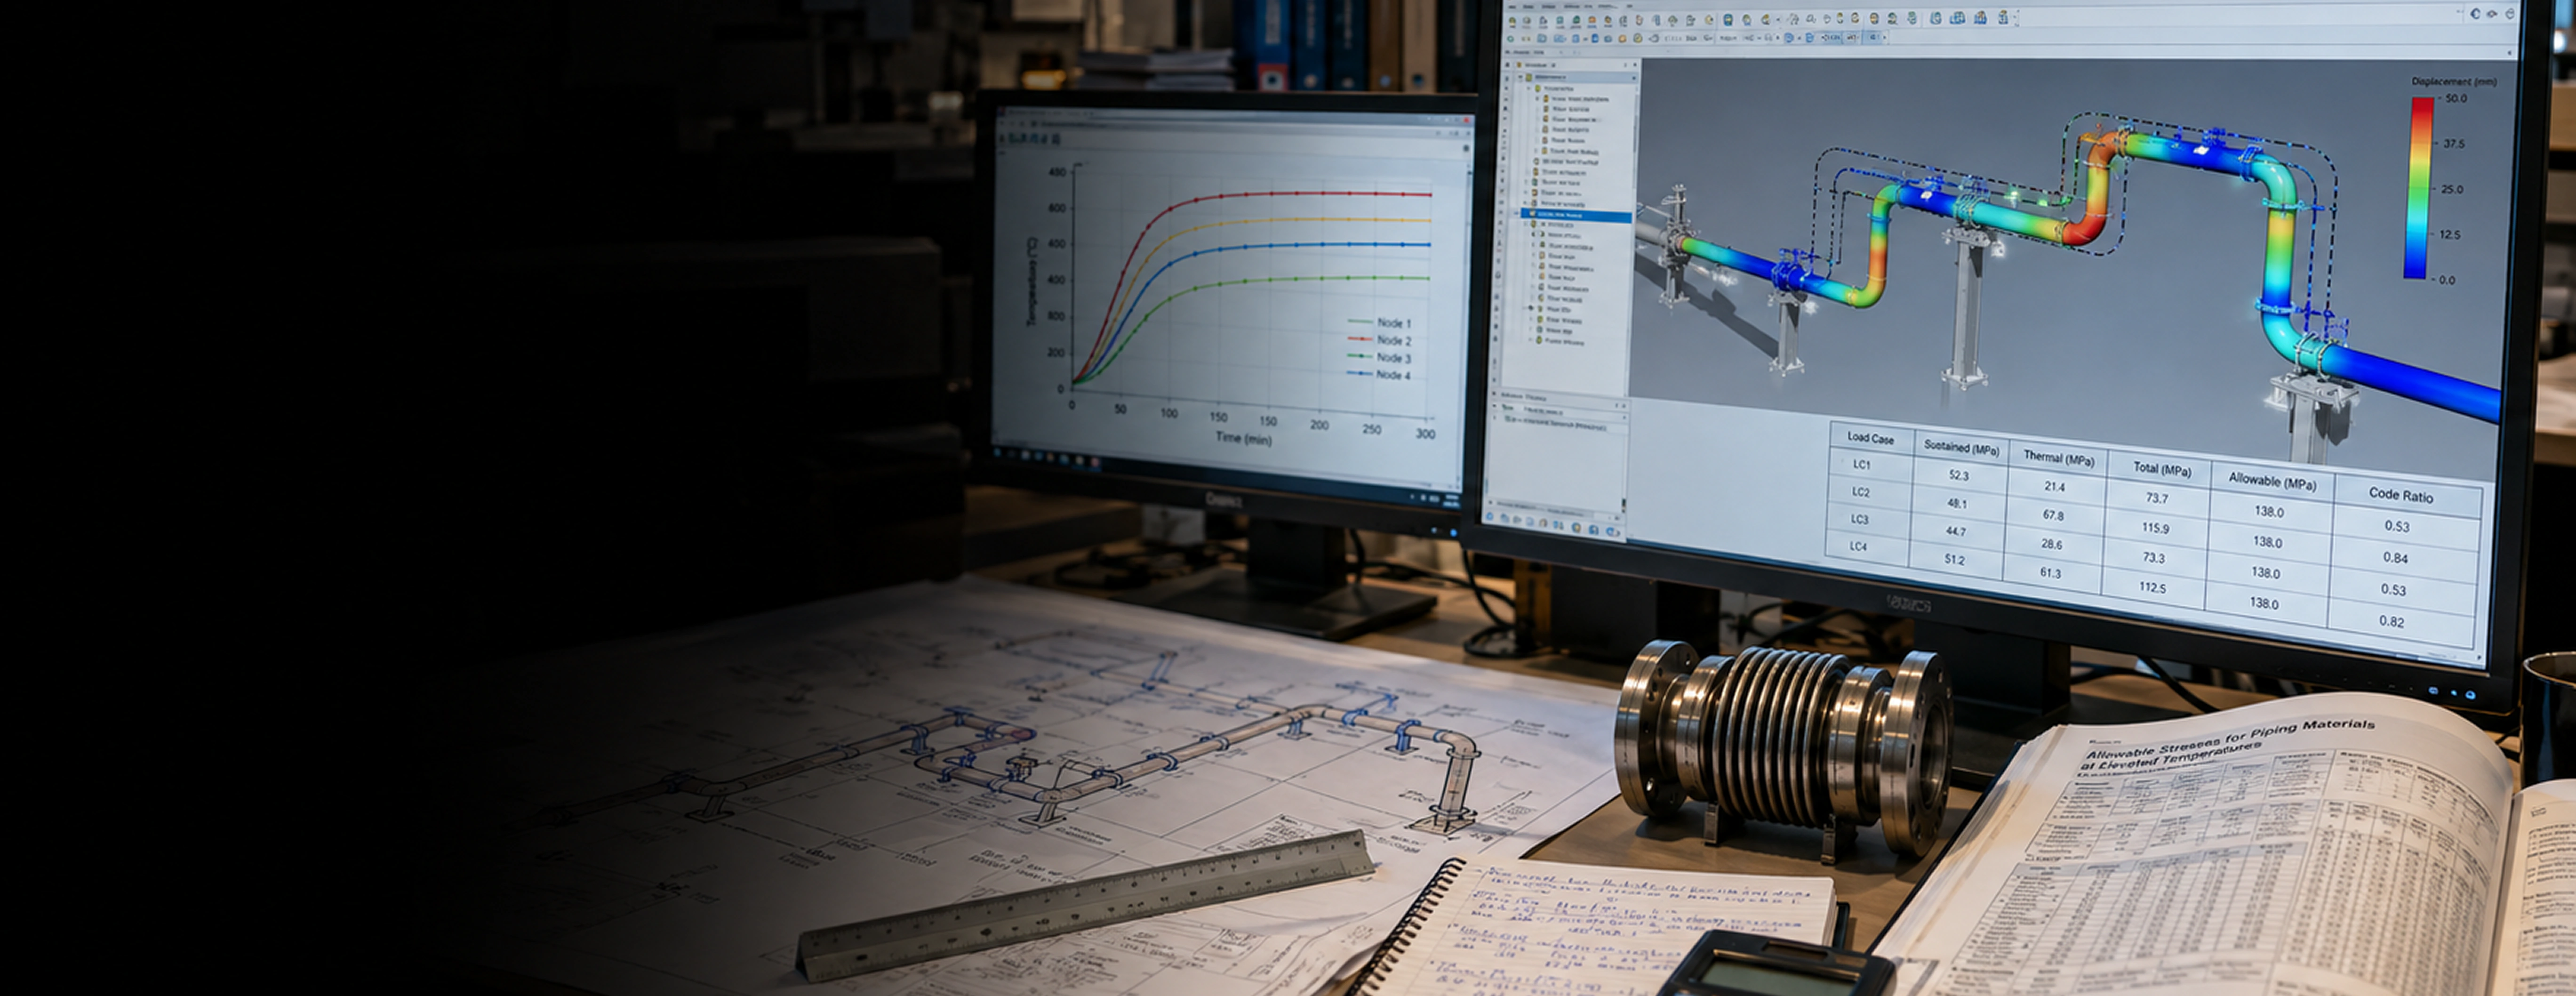Click Node 4 in the temperature chart legend

click(1393, 375)
